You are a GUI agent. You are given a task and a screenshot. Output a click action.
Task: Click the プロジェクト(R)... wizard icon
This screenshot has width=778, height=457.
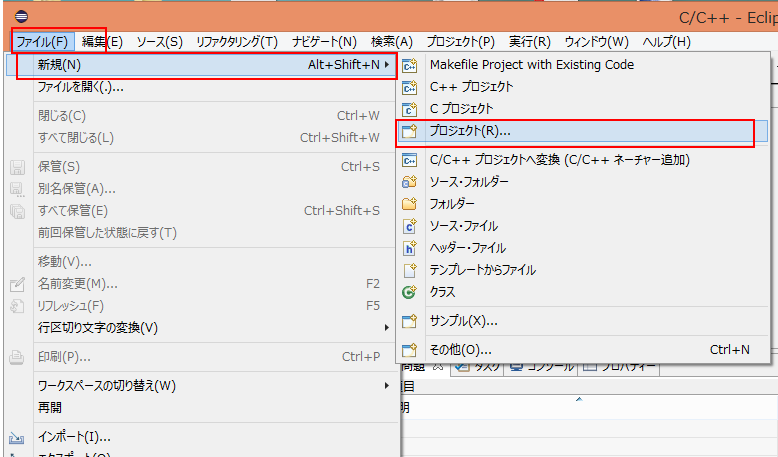tap(409, 131)
